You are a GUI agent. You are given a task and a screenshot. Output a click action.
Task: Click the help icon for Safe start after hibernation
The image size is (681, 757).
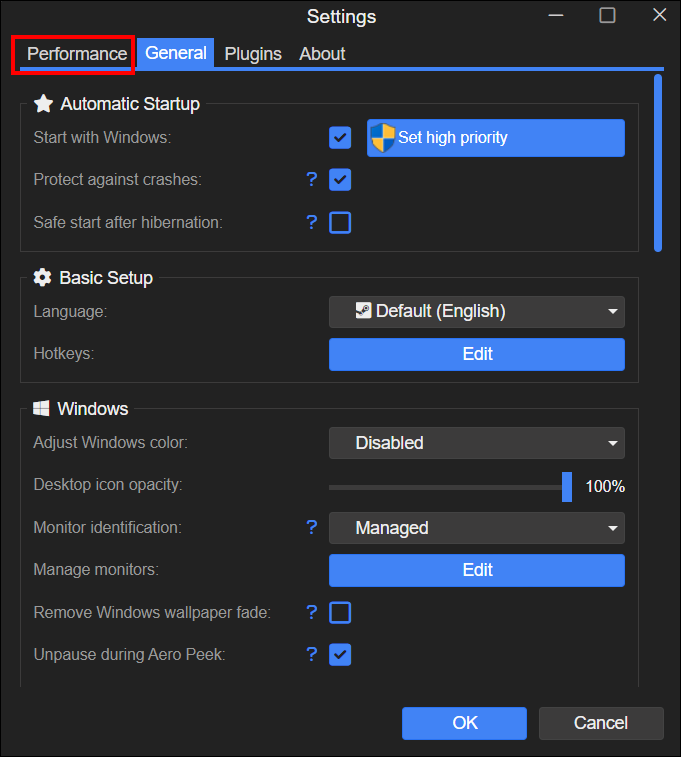pyautogui.click(x=312, y=223)
